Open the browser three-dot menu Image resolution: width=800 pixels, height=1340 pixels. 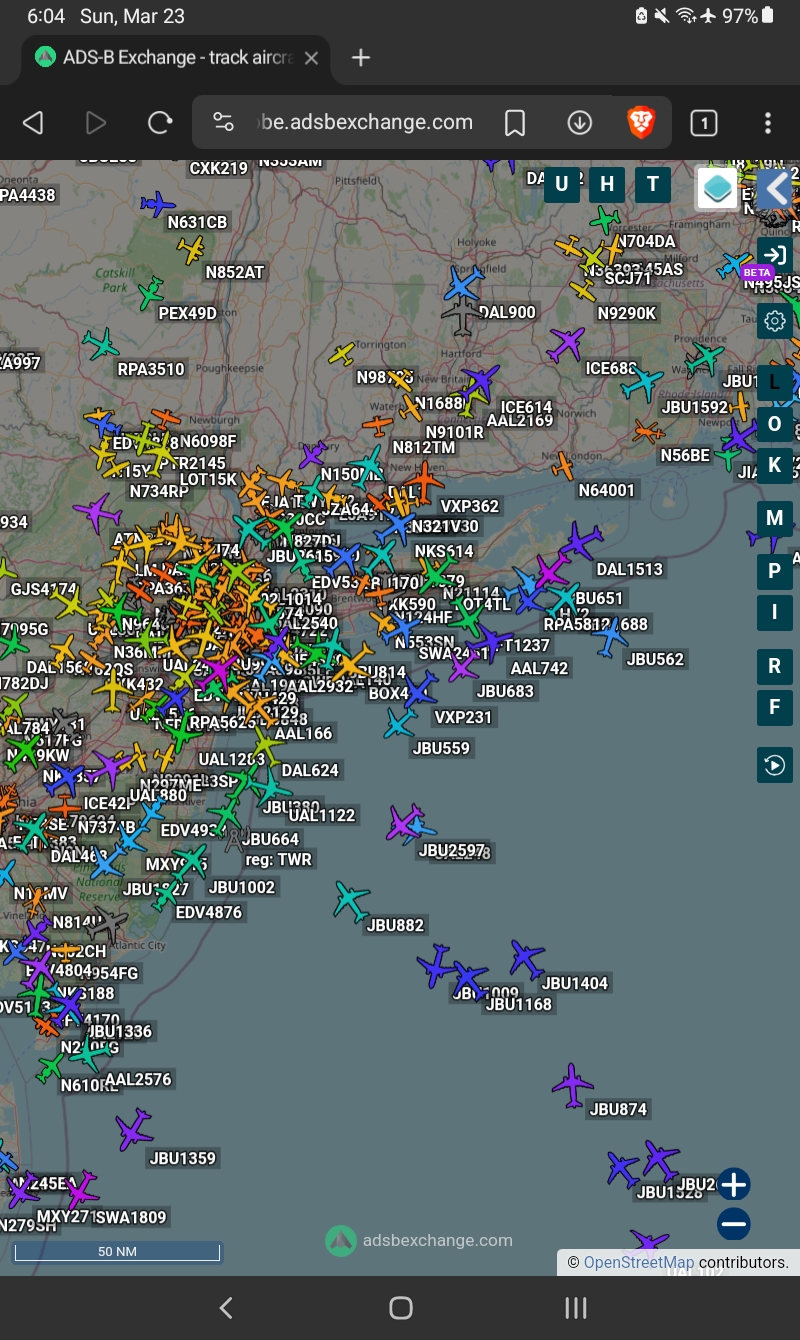768,123
